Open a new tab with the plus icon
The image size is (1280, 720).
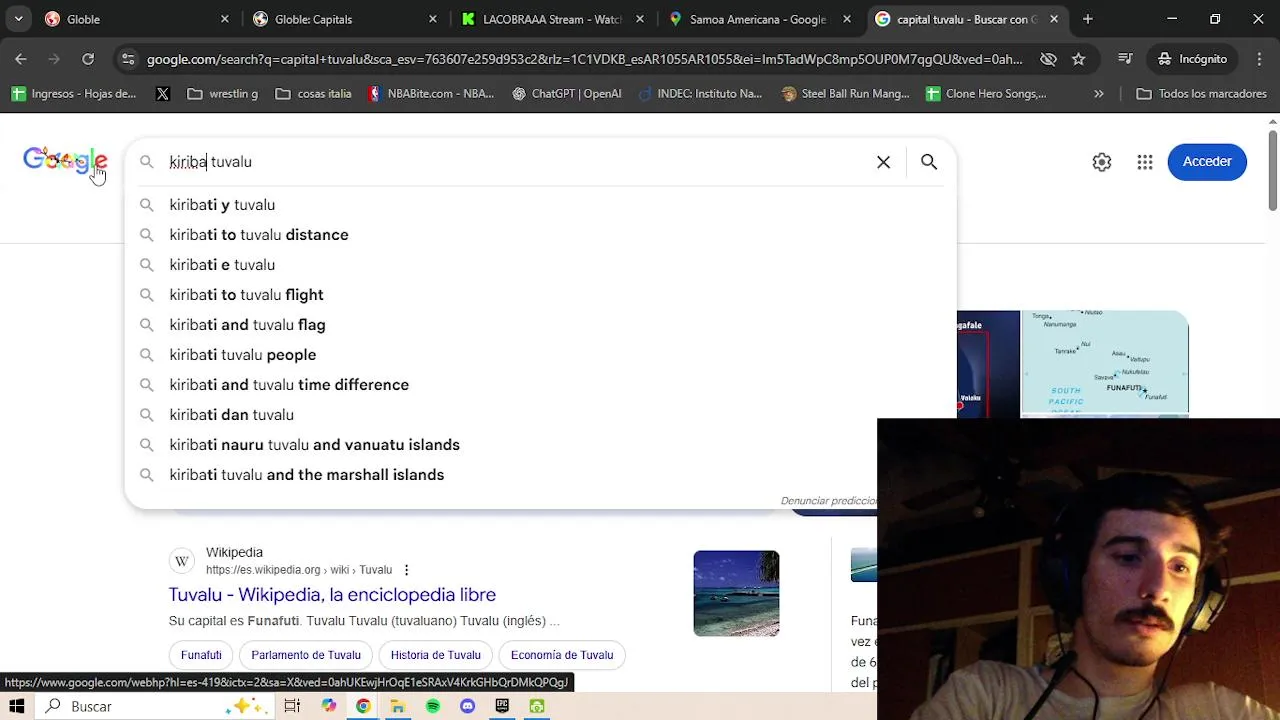[x=1088, y=19]
